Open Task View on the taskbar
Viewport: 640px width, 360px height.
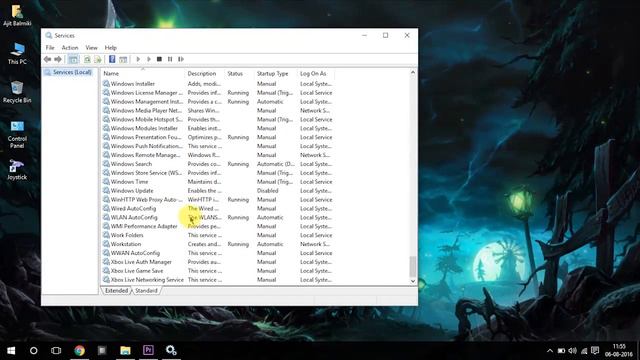pyautogui.click(x=56, y=350)
